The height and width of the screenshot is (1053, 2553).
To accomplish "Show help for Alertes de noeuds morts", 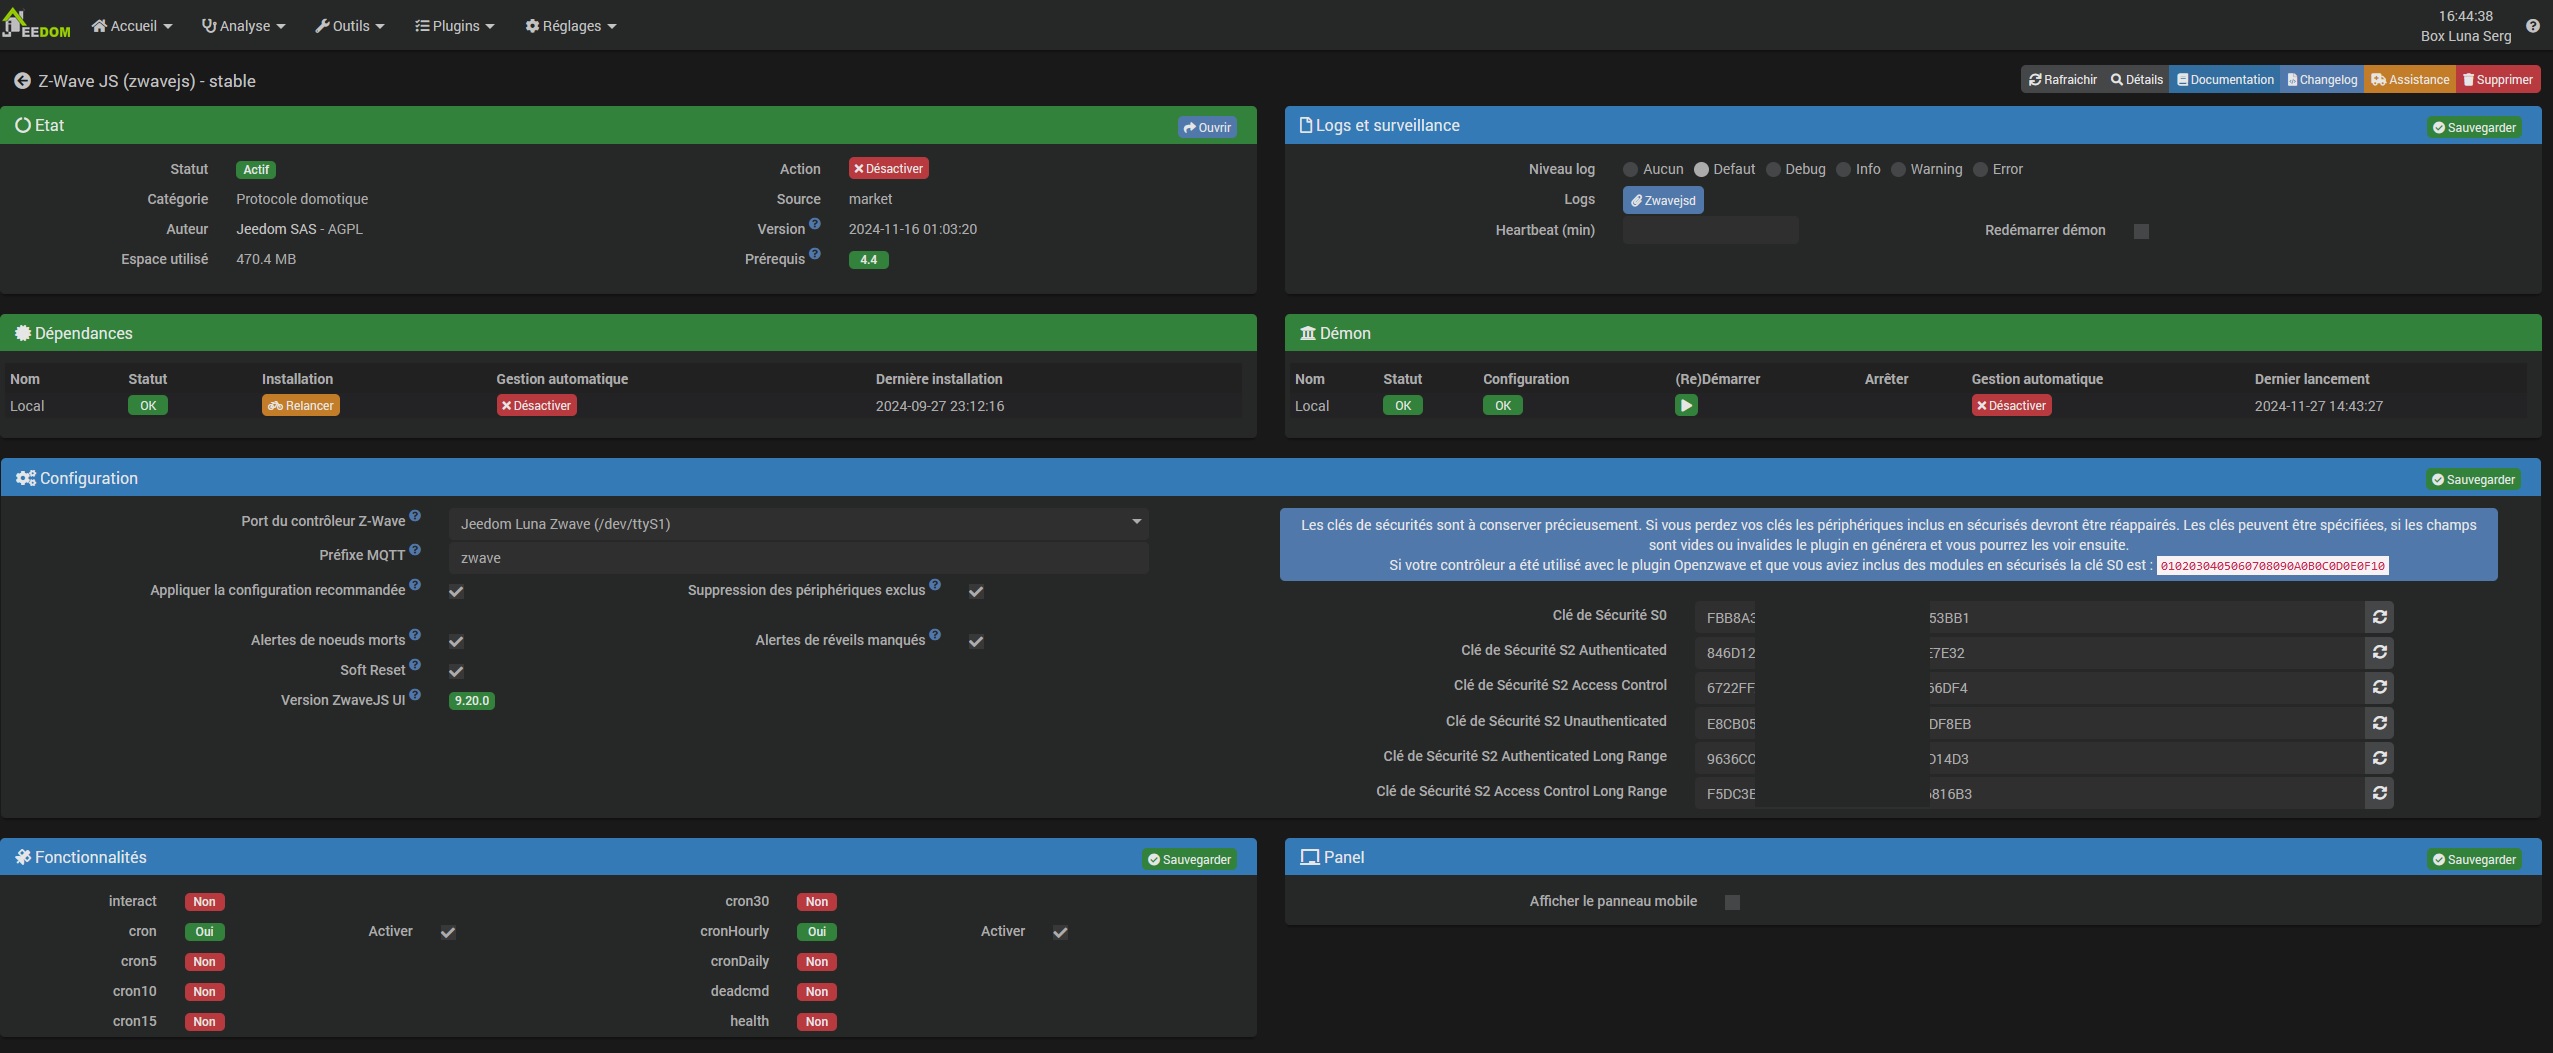I will (415, 635).
